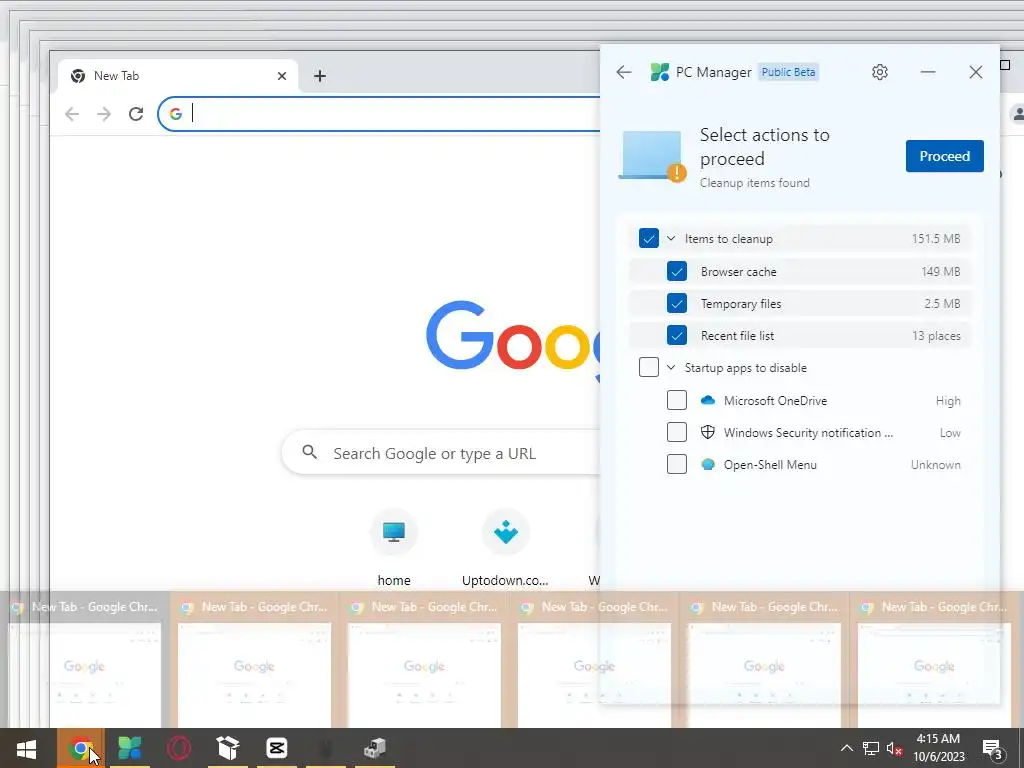Click the installer icon on the taskbar
This screenshot has width=1024, height=768.
pos(374,748)
